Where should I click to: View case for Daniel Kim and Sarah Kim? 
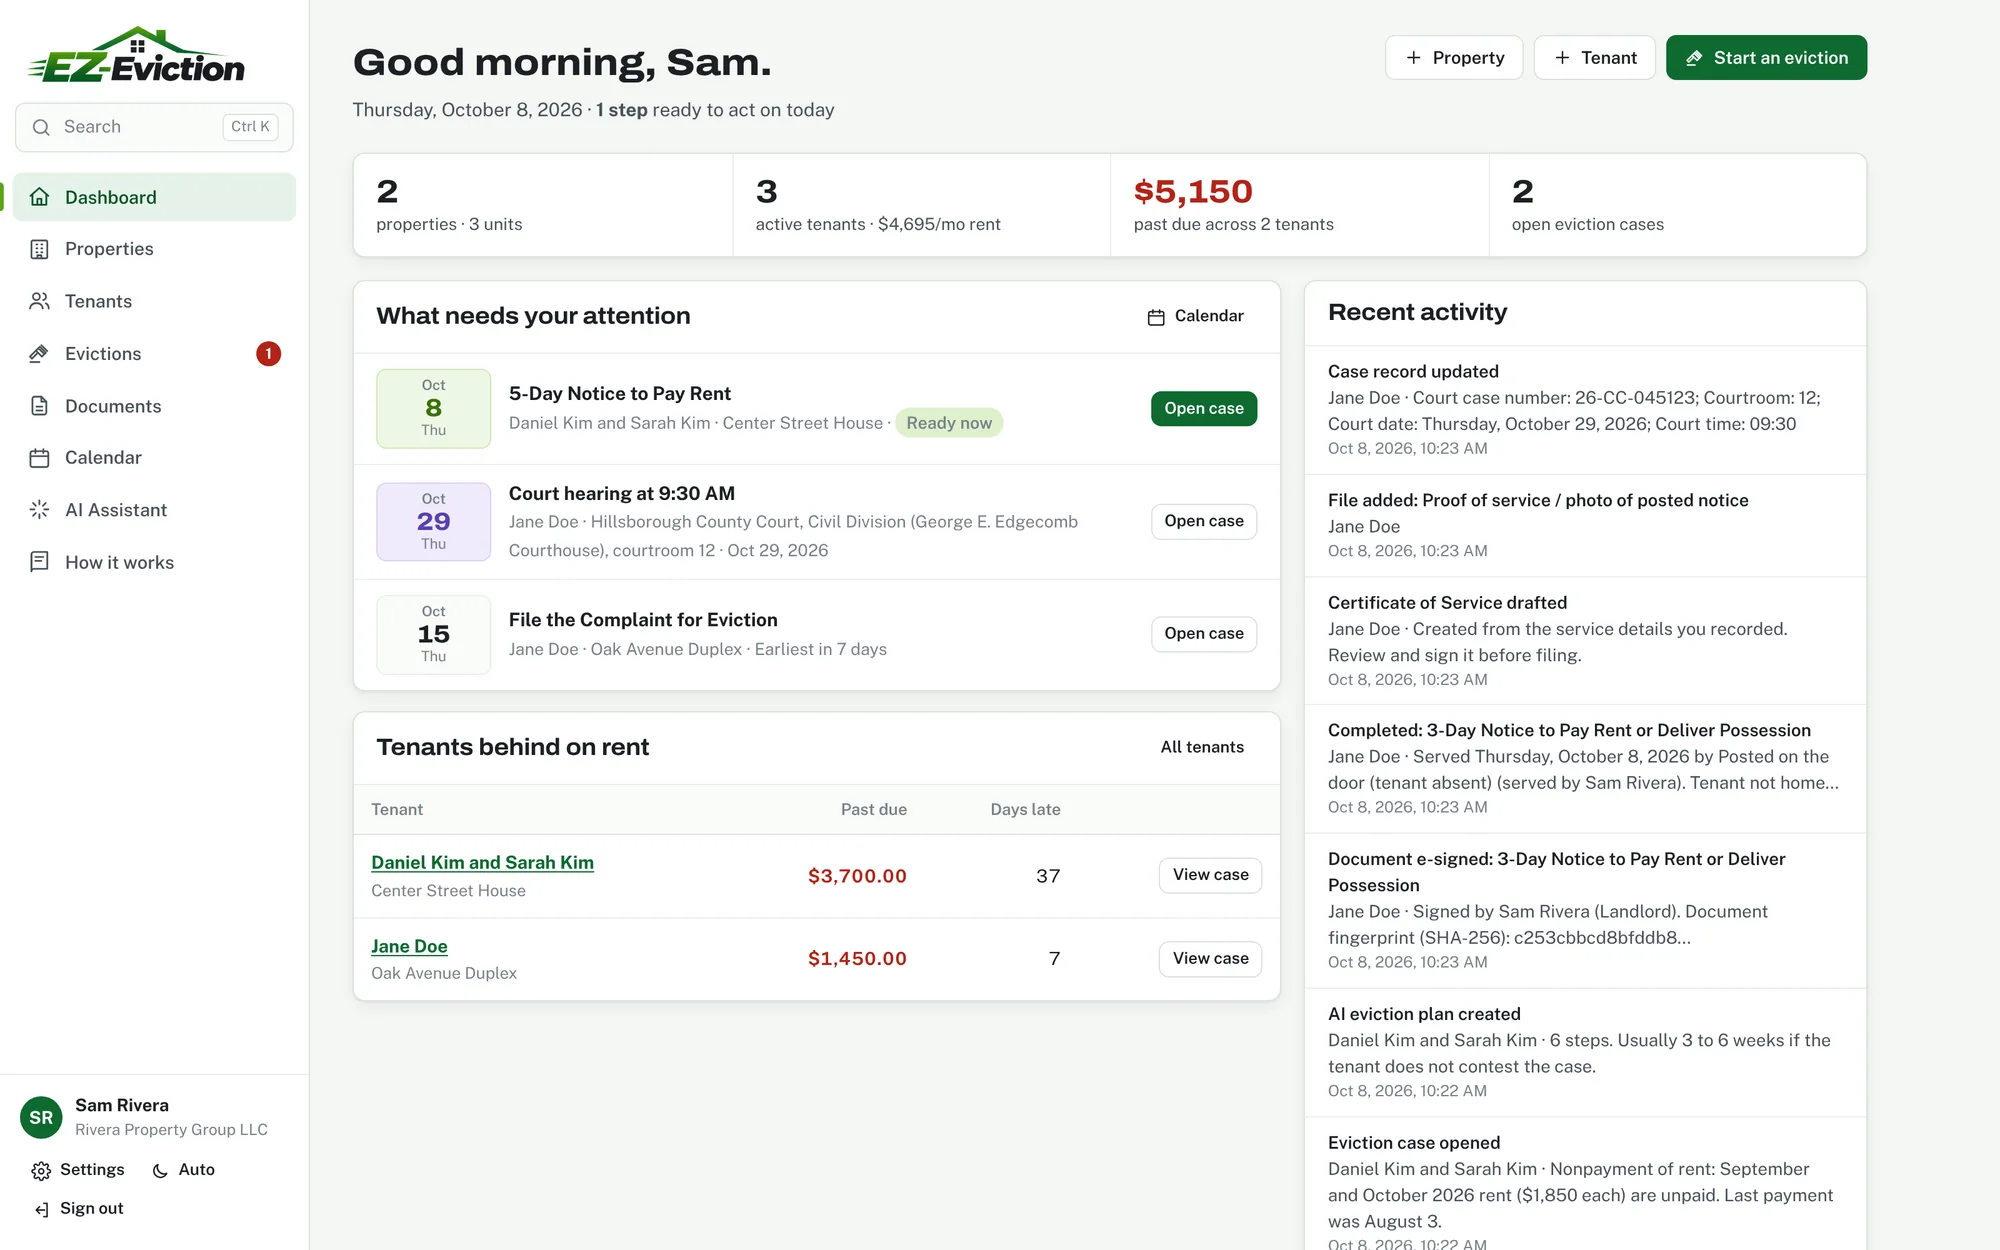pyautogui.click(x=1211, y=875)
